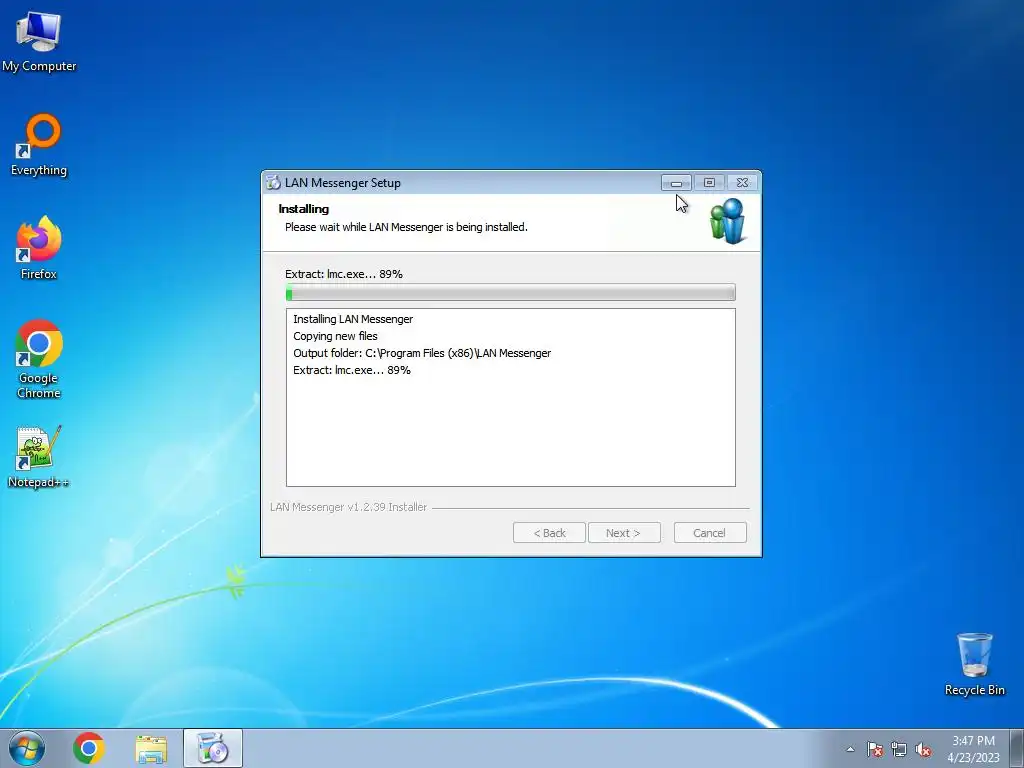Viewport: 1024px width, 768px height.
Task: Open network status tray icon
Action: pyautogui.click(x=899, y=749)
